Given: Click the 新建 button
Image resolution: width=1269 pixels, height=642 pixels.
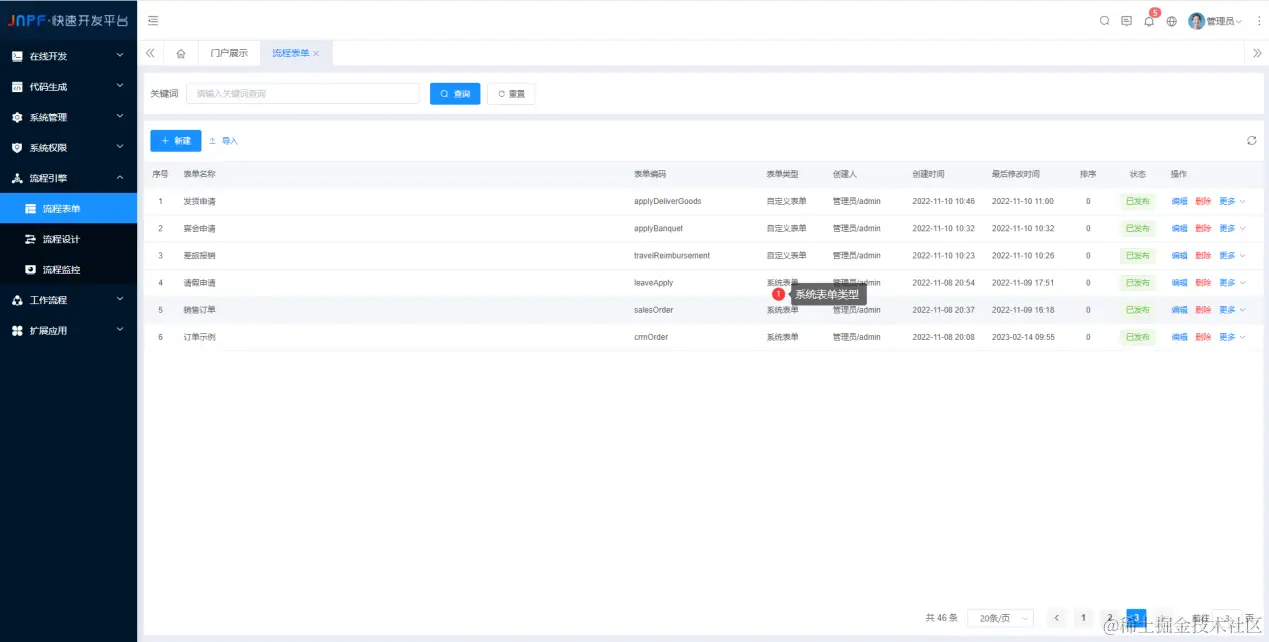Looking at the screenshot, I should 176,141.
